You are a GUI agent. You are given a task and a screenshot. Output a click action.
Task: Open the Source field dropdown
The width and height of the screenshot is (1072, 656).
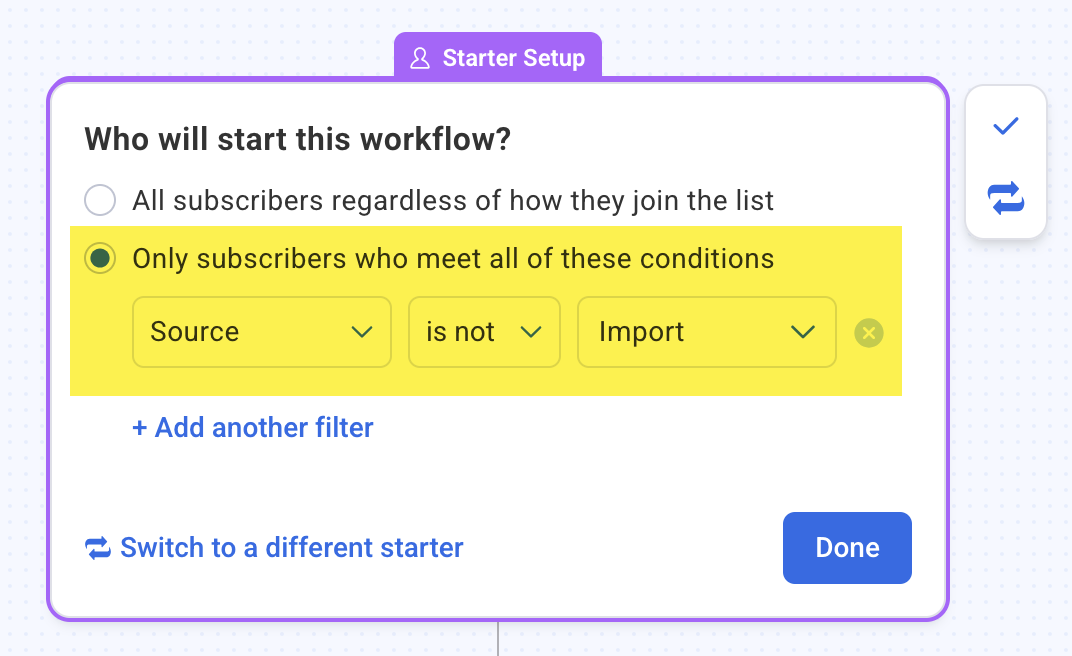coord(261,332)
